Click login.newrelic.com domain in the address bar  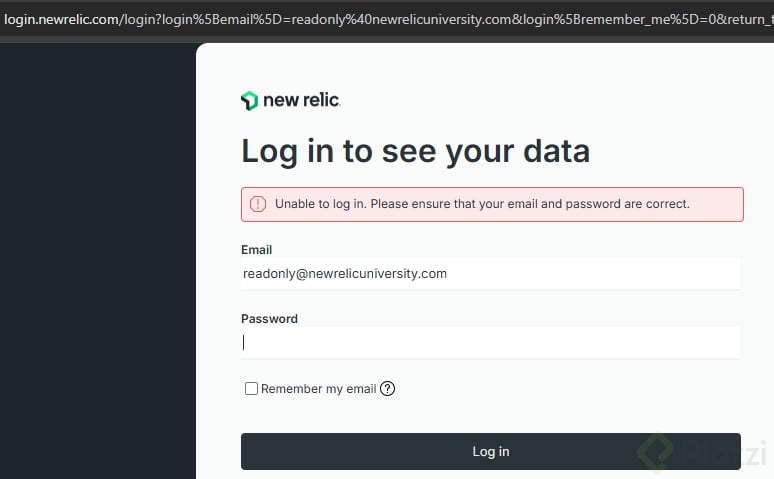tap(62, 20)
